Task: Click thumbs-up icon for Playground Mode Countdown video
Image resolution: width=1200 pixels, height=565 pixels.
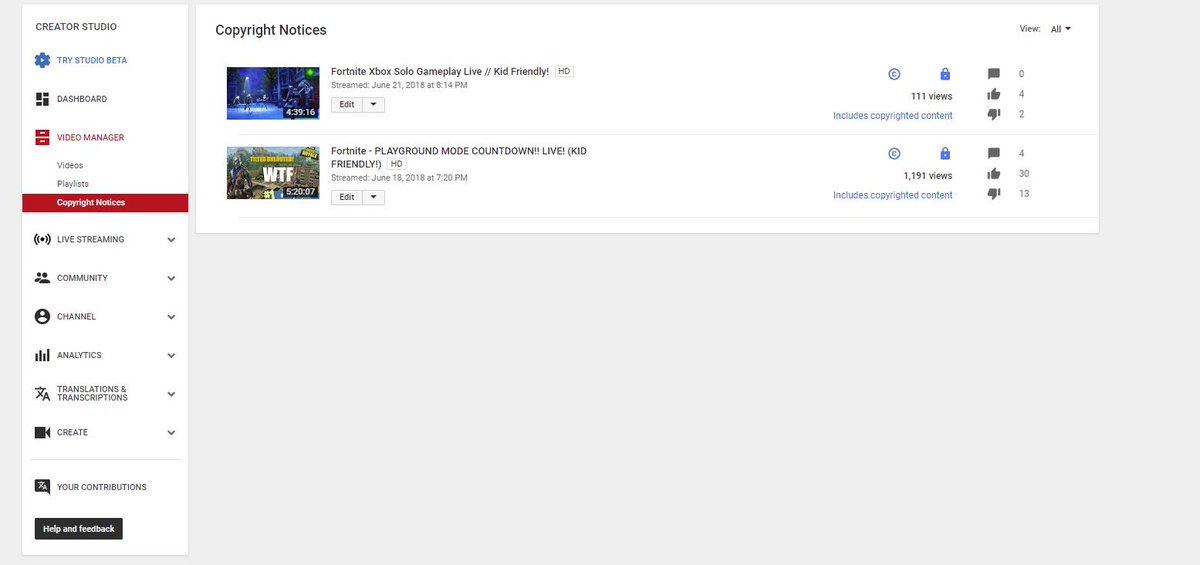Action: [994, 174]
